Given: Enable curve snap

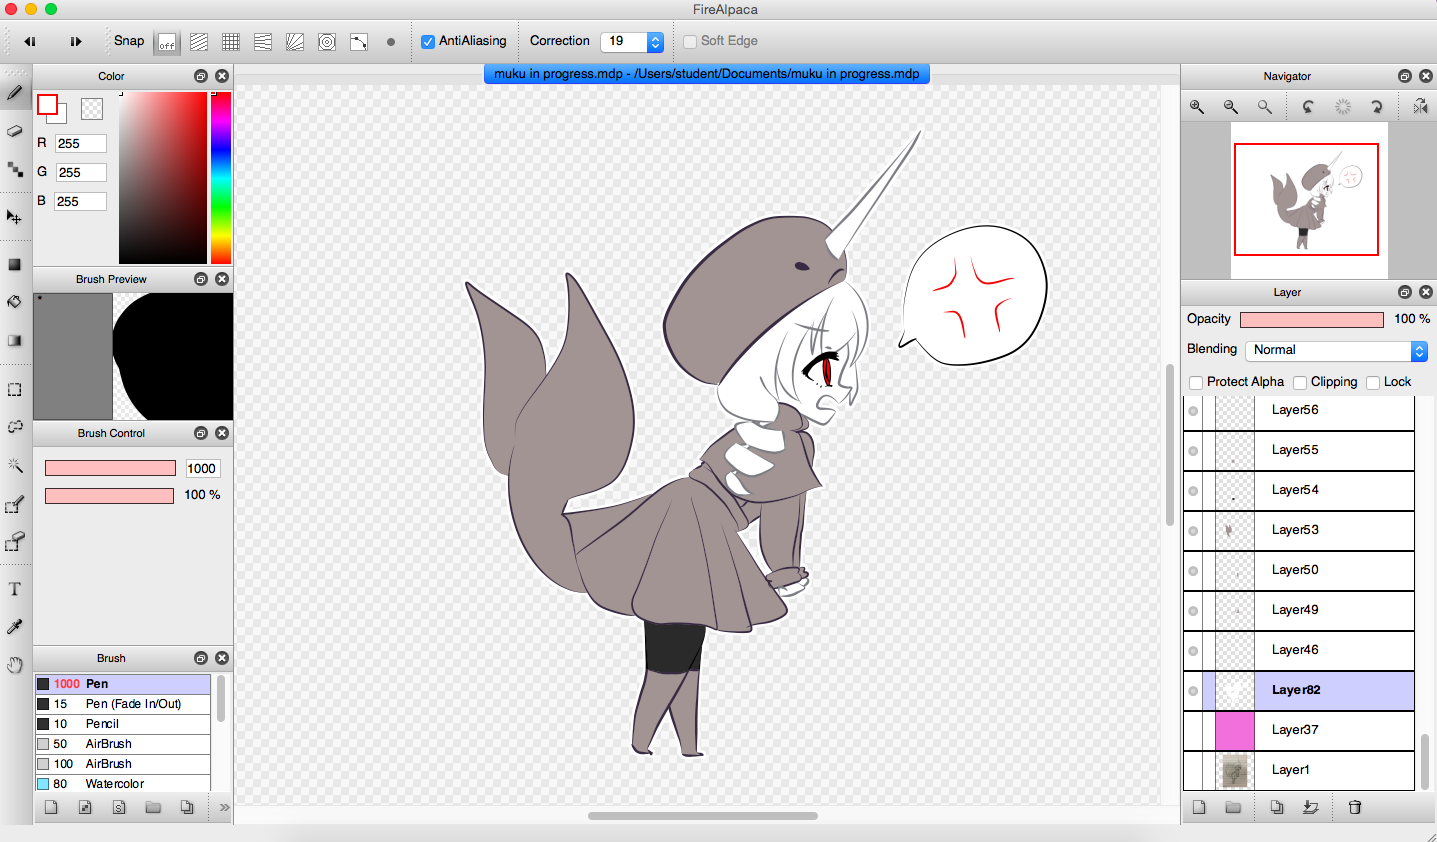Looking at the screenshot, I should pos(359,42).
